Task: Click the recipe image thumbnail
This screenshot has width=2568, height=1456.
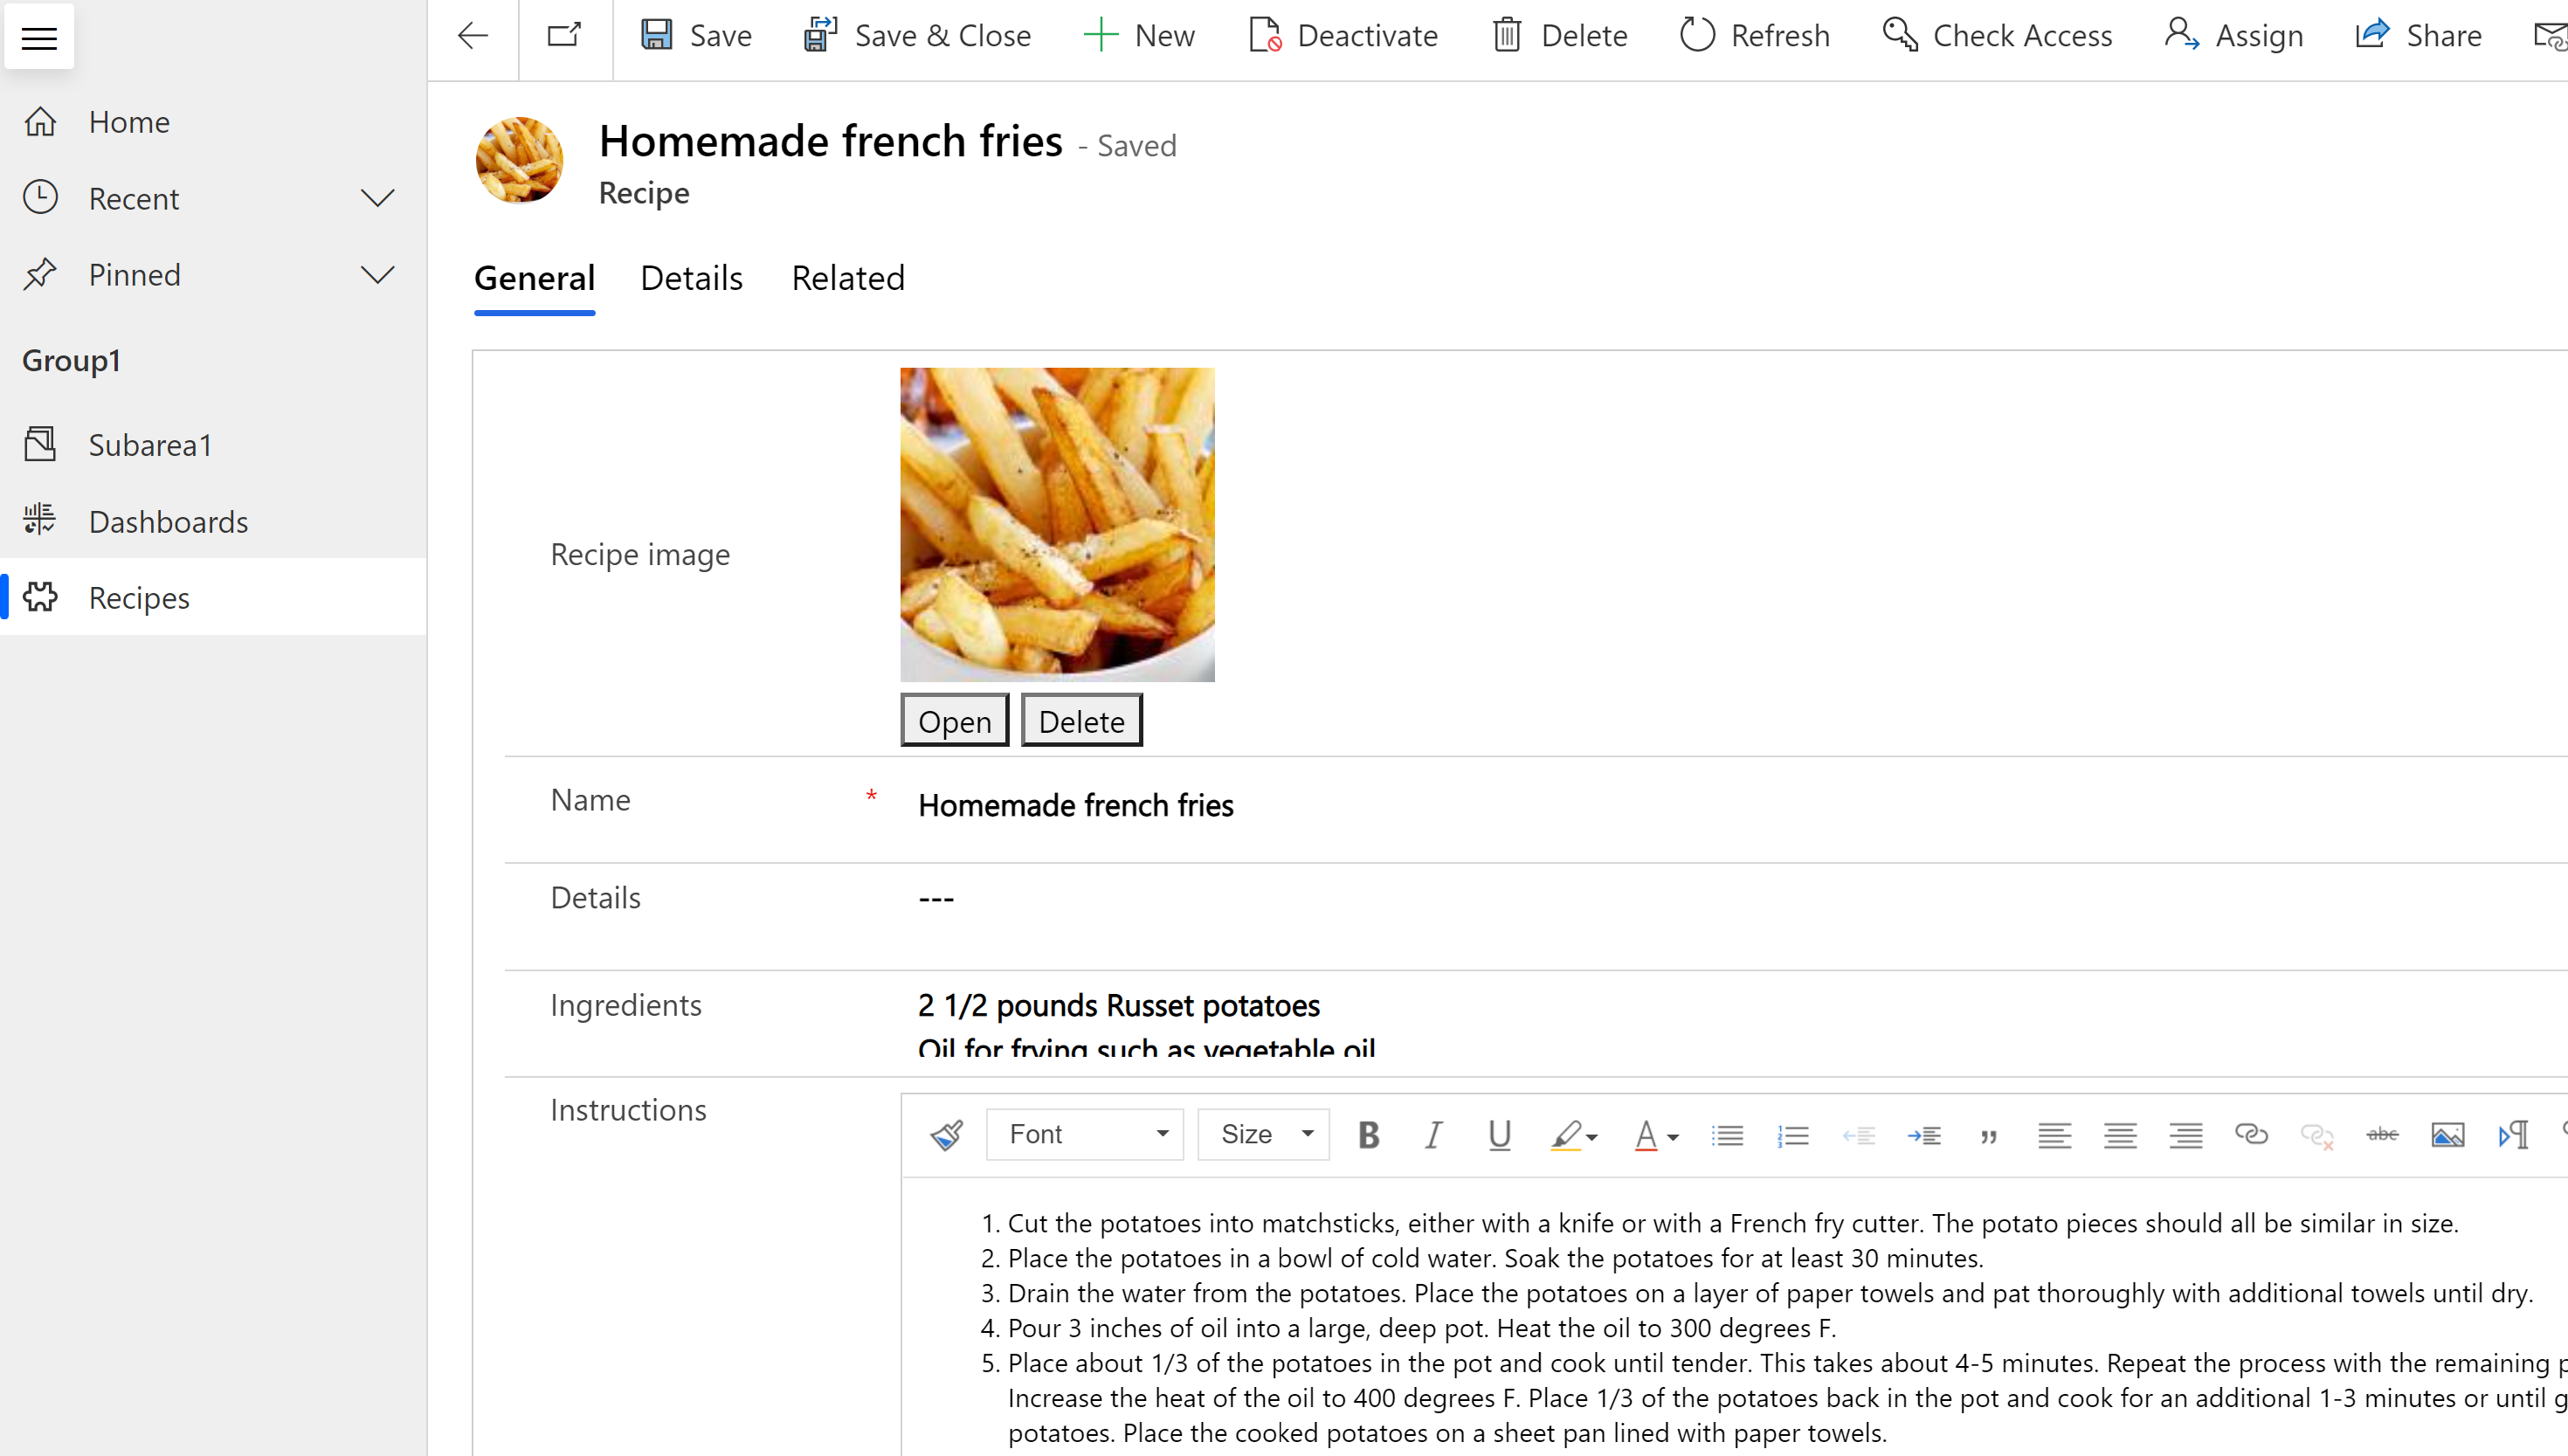Action: tap(1059, 523)
